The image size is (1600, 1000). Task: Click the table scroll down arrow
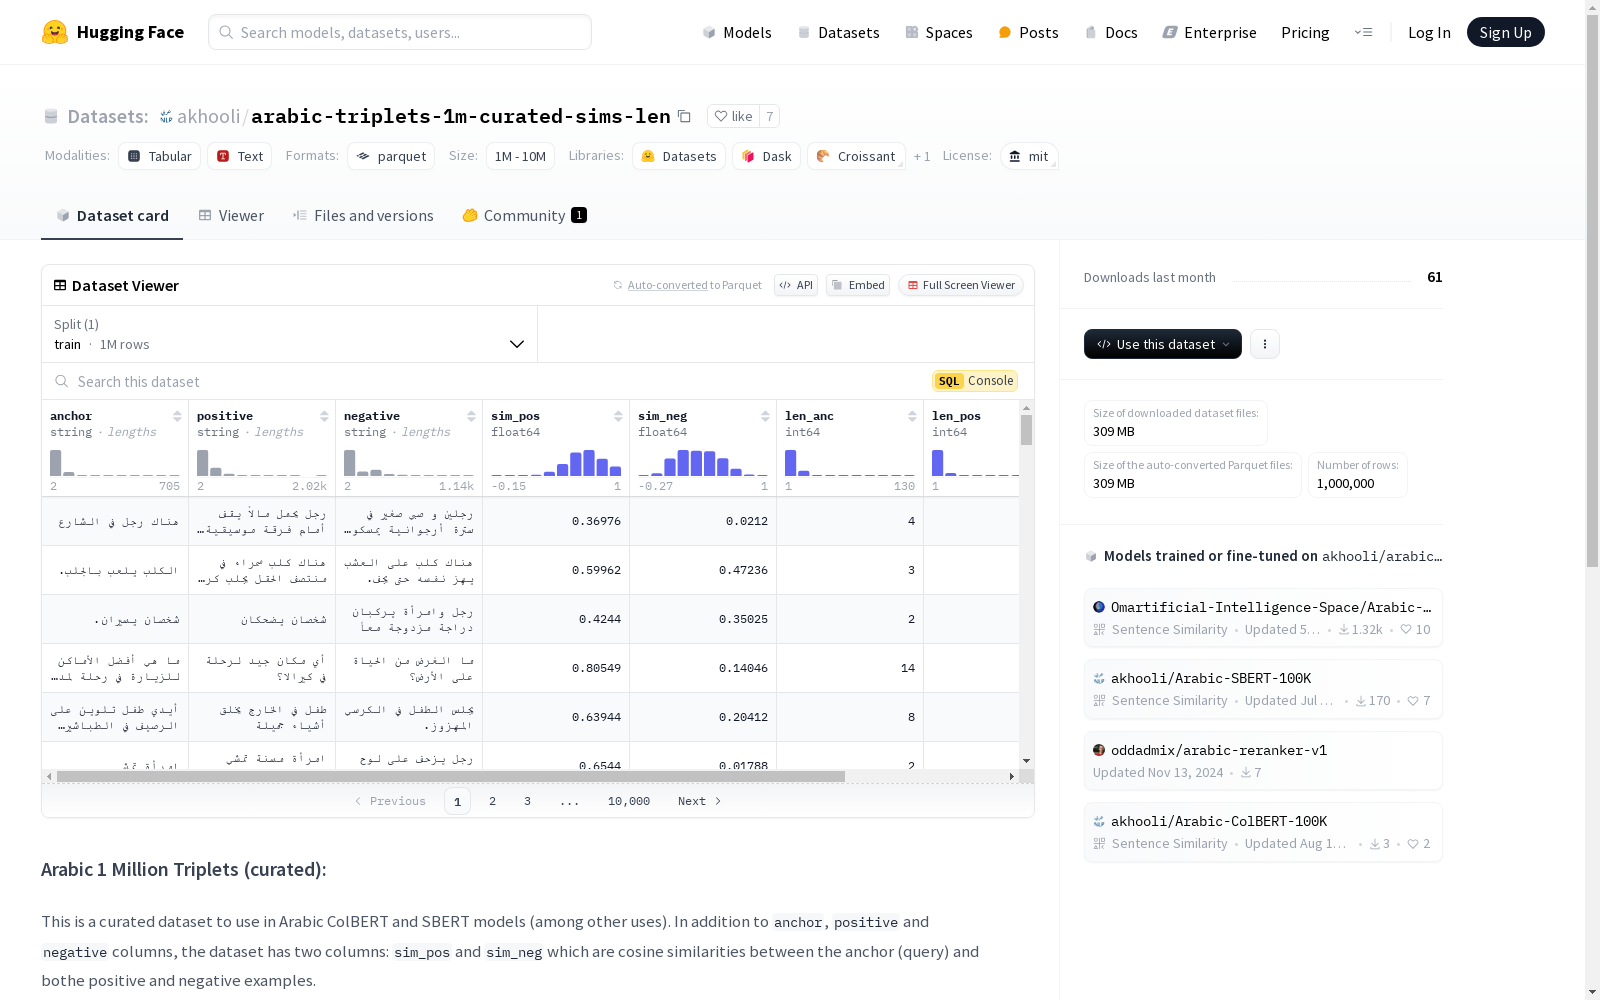click(x=1026, y=761)
